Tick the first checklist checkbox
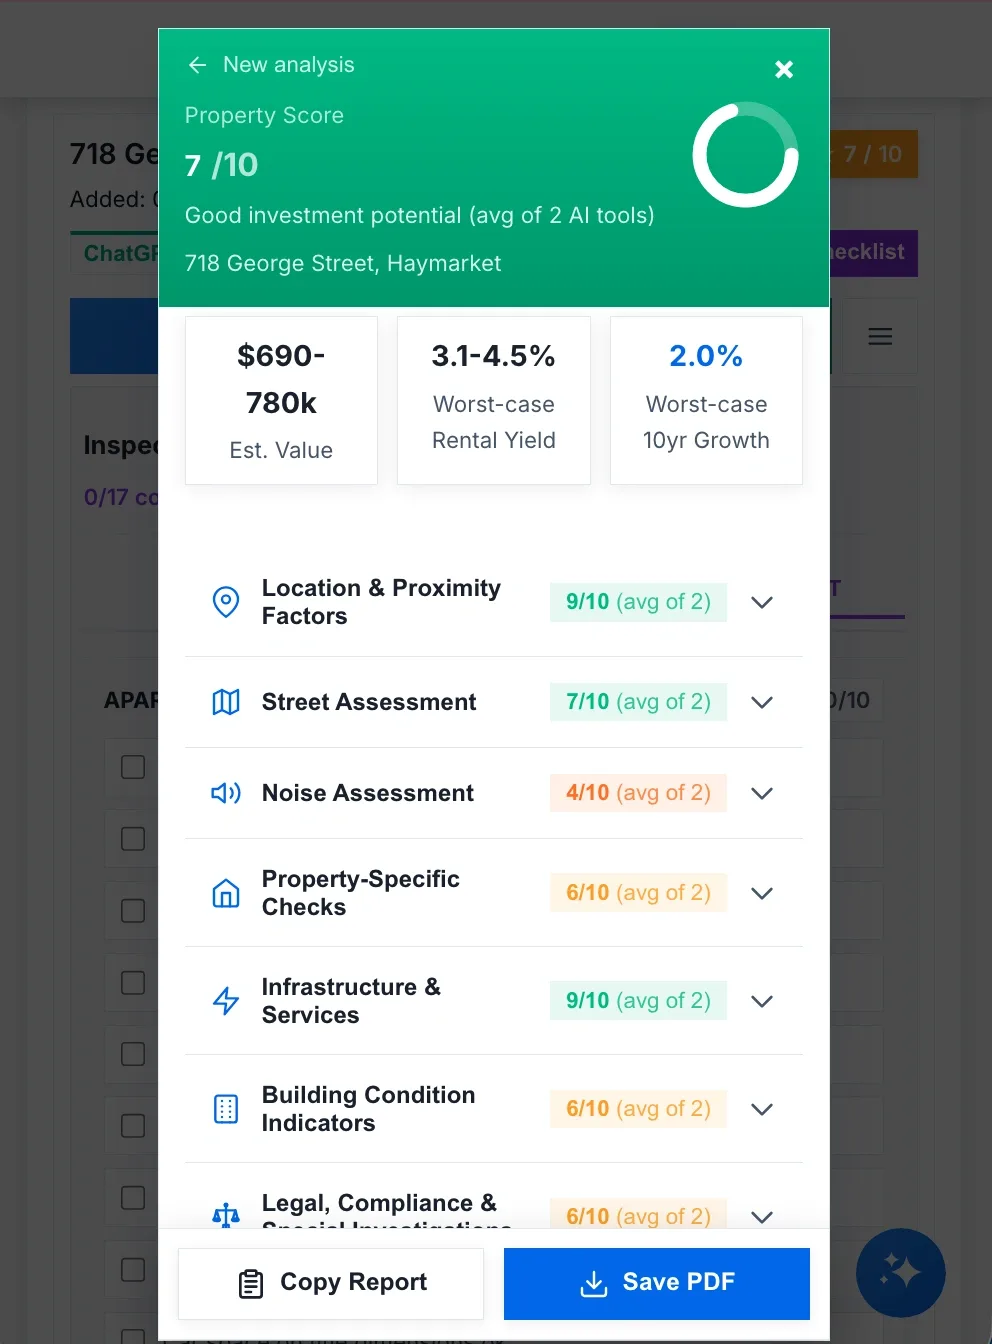 [133, 767]
